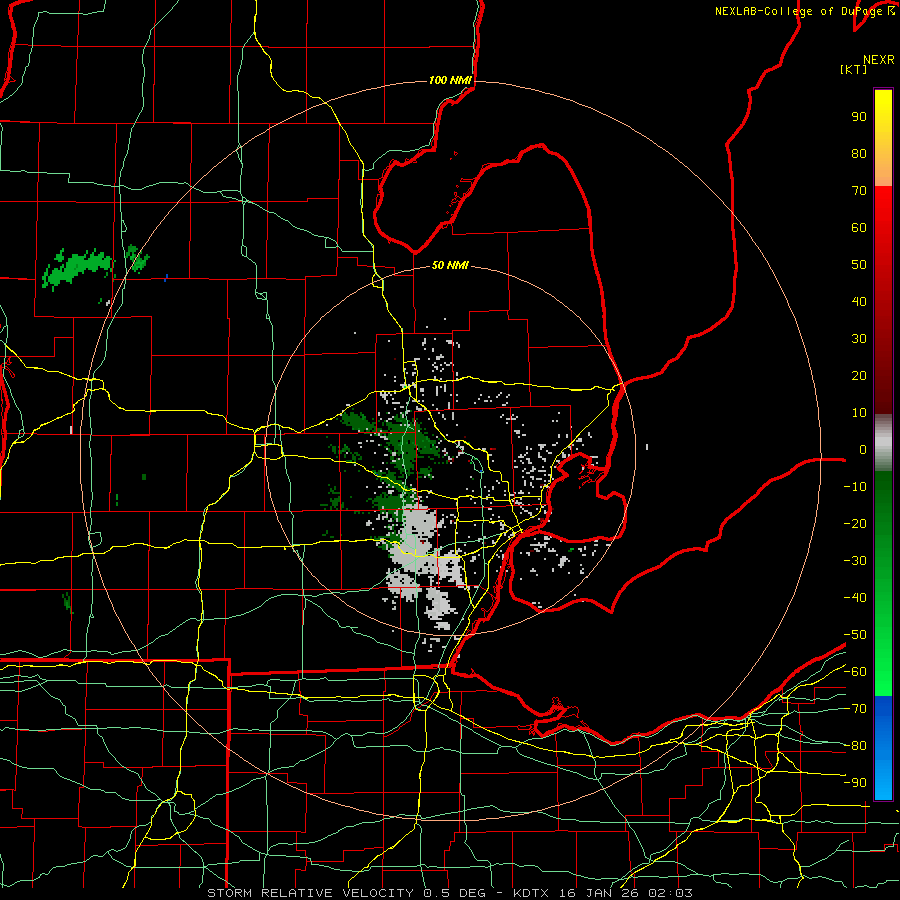Screen dimensions: 900x900
Task: Click the positive 30 scale label
Action: tap(859, 338)
